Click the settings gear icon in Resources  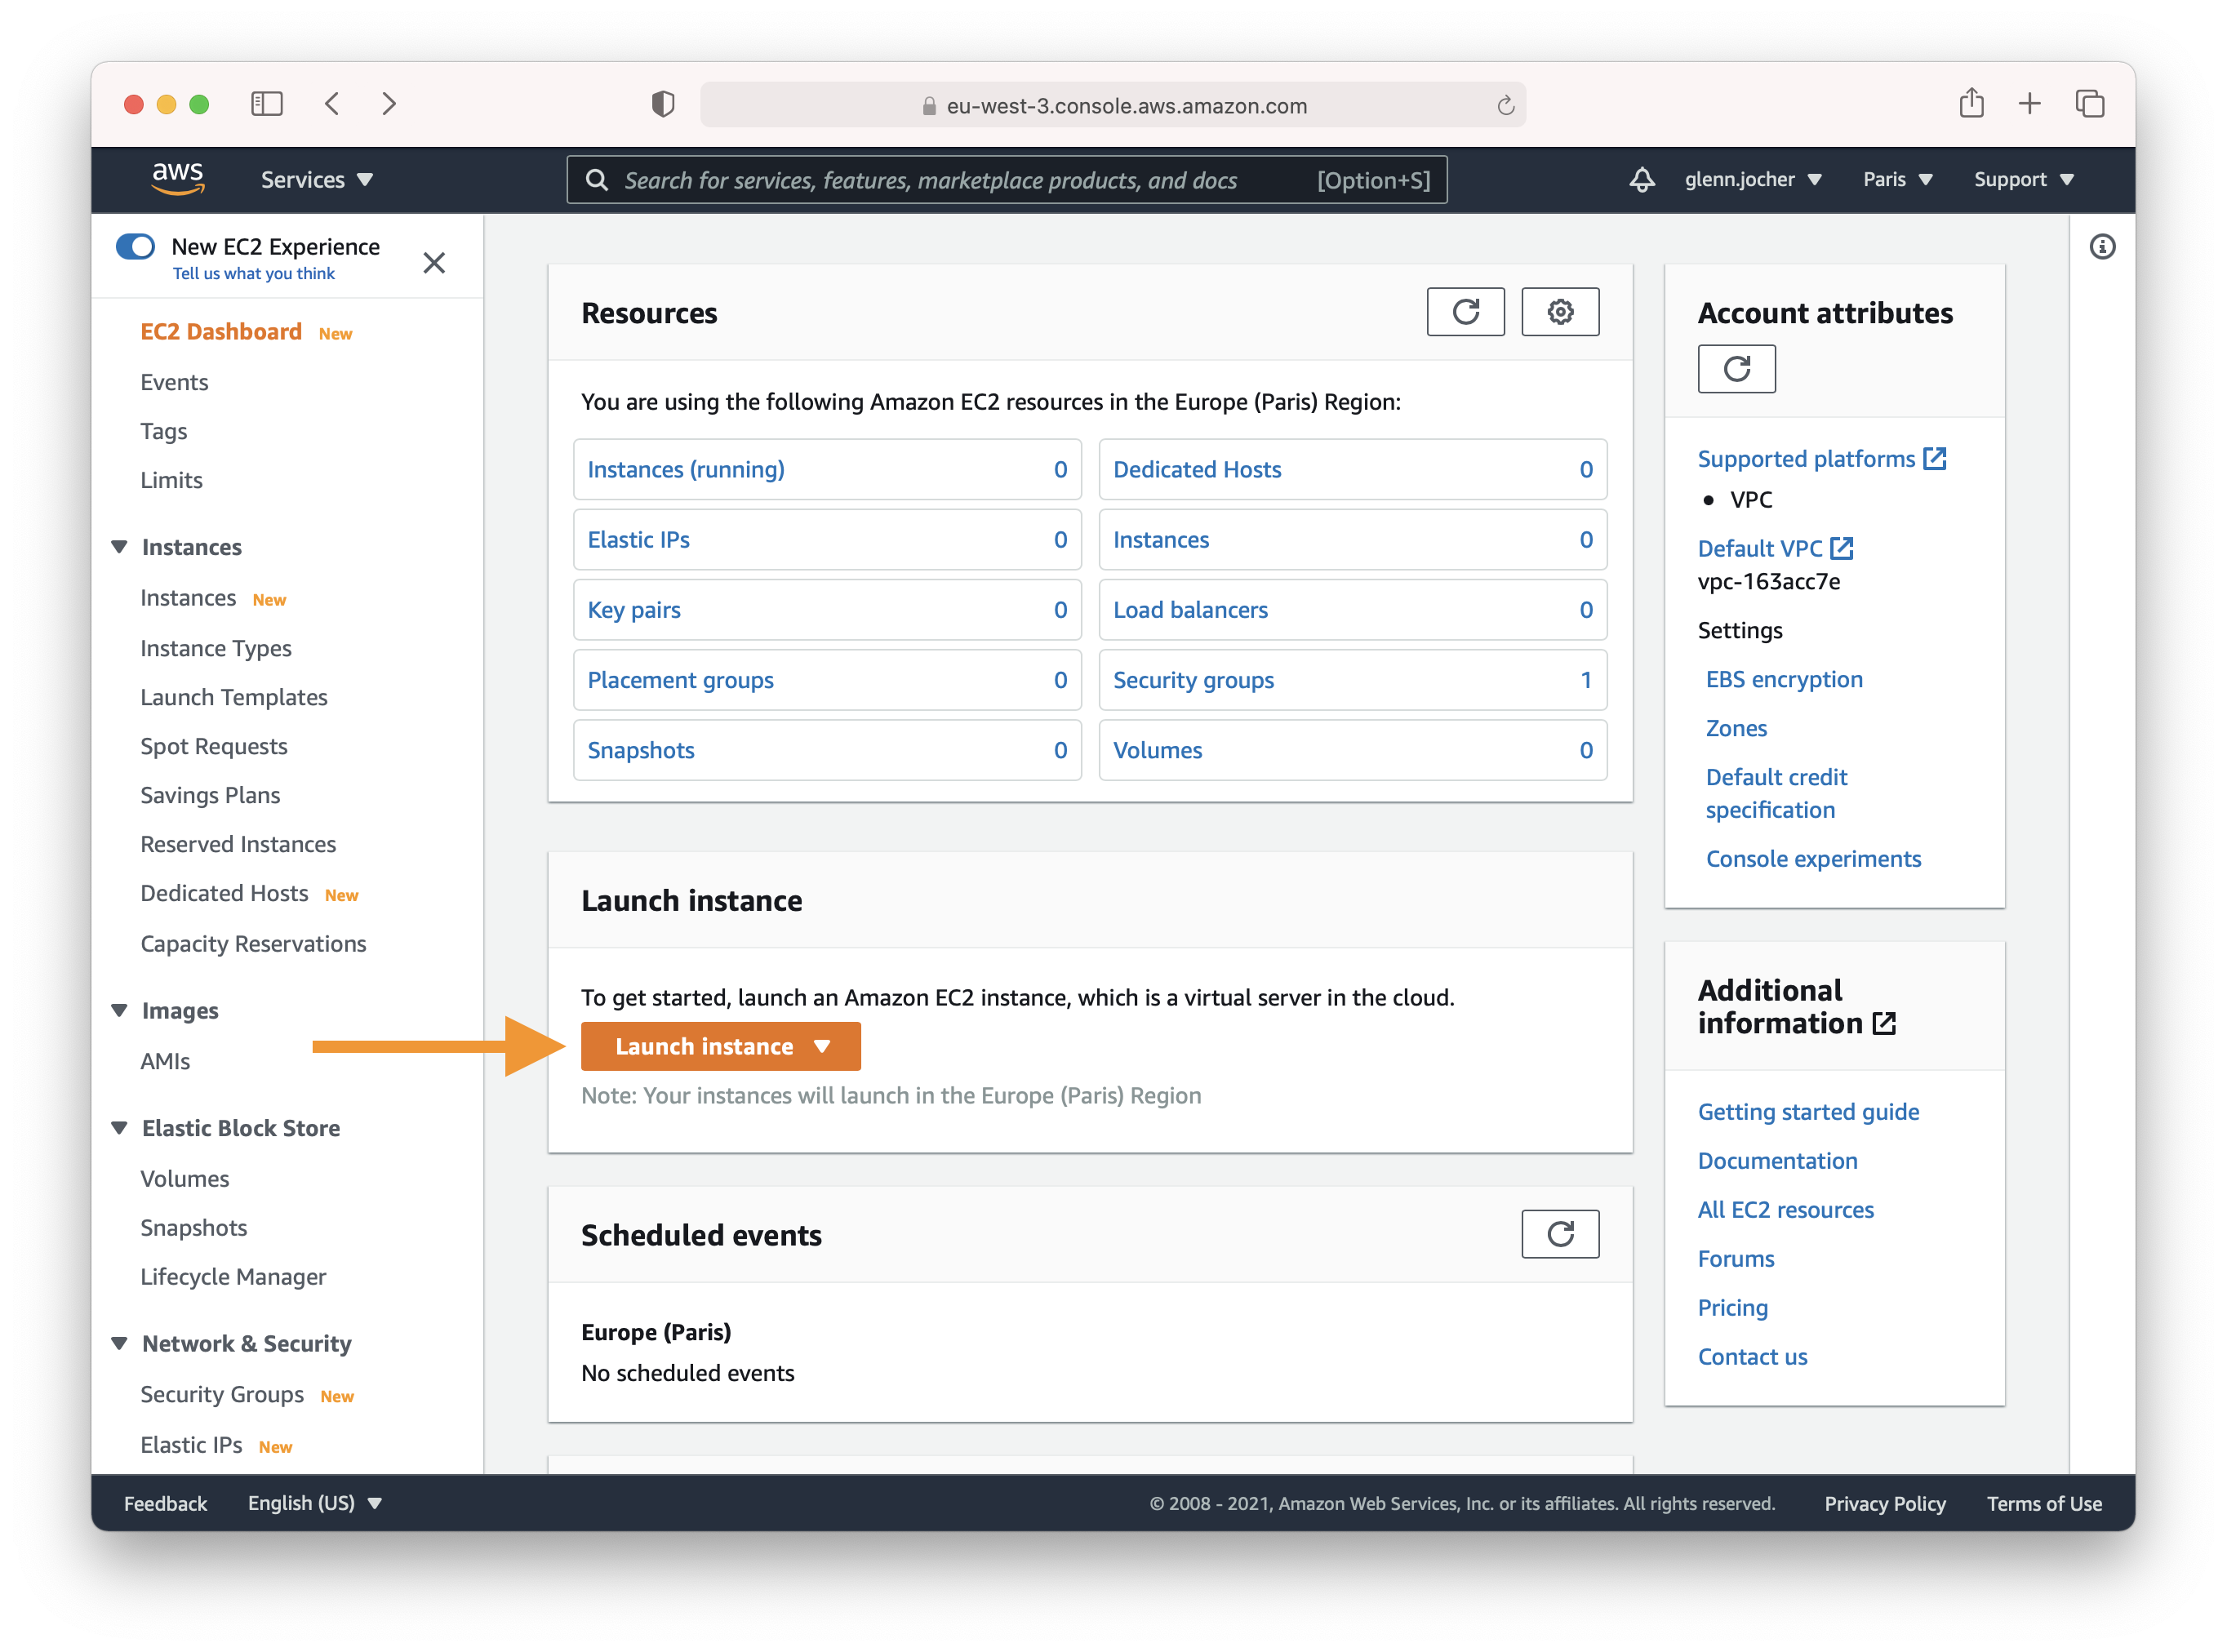coord(1561,314)
